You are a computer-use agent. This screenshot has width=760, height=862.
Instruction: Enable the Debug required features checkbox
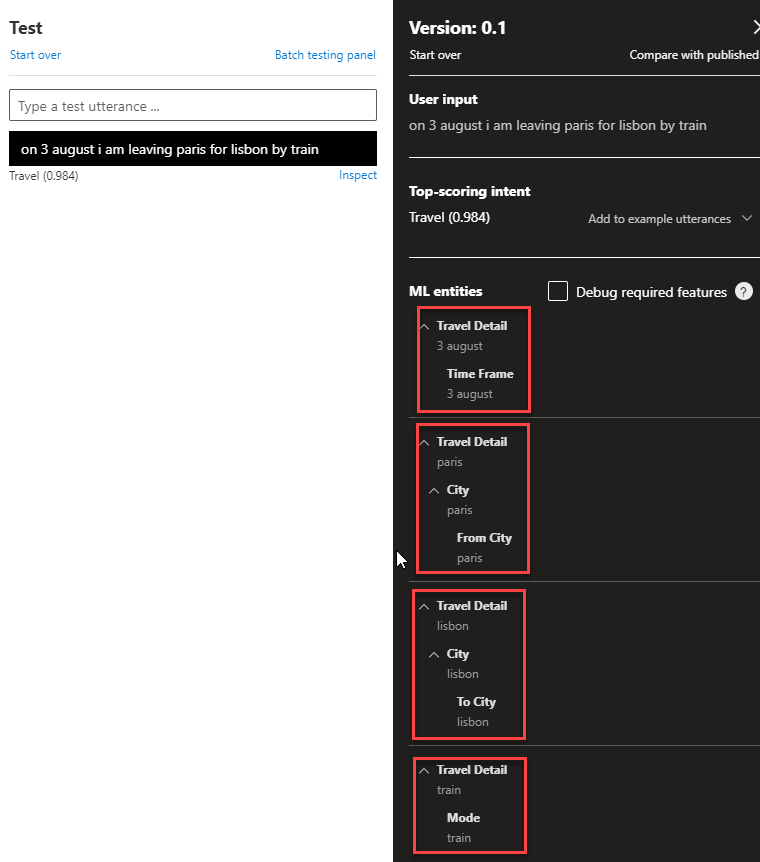(558, 291)
